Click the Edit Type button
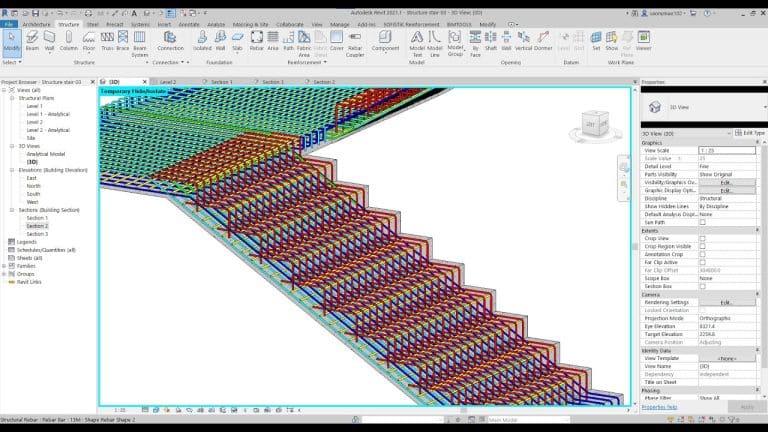 click(749, 133)
